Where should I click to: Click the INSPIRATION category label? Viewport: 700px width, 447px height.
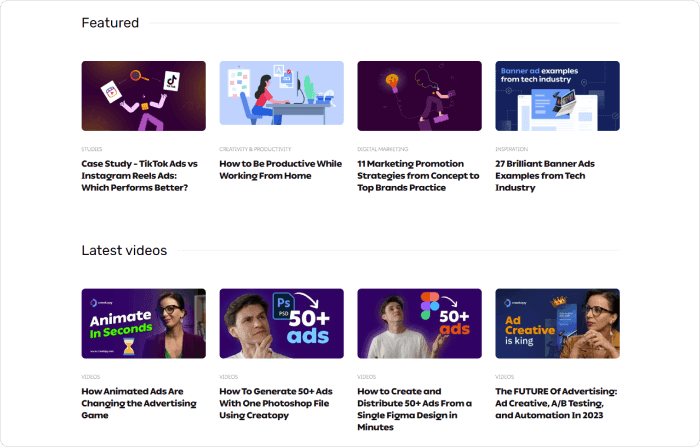(x=511, y=149)
